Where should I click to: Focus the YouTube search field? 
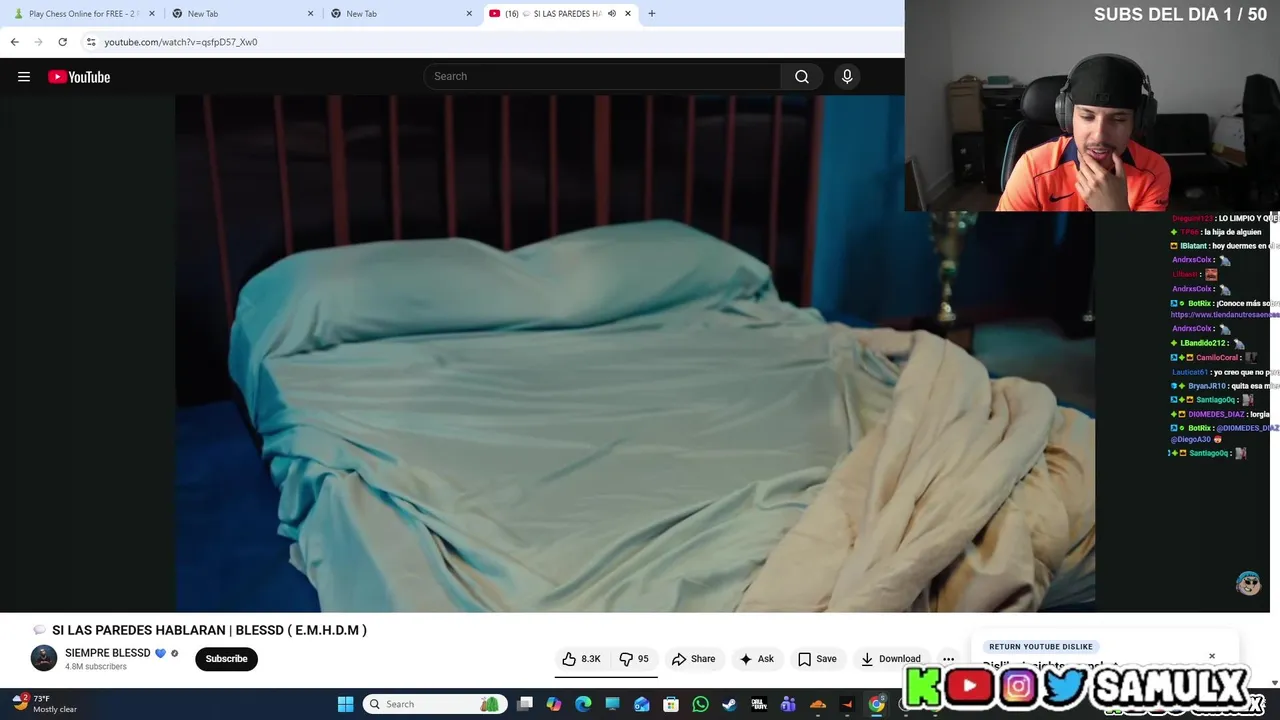click(x=603, y=77)
